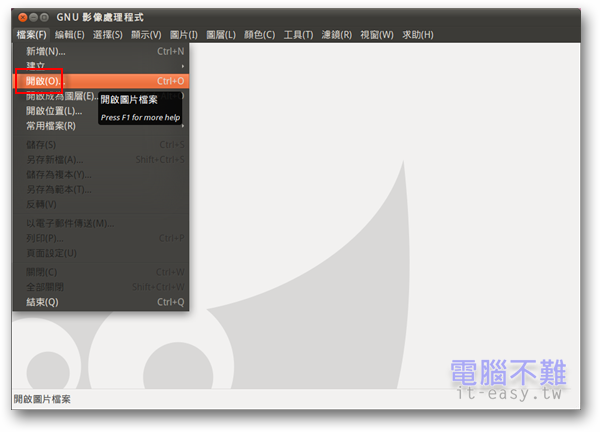Click the red close window button
The image size is (600, 432).
click(22, 18)
